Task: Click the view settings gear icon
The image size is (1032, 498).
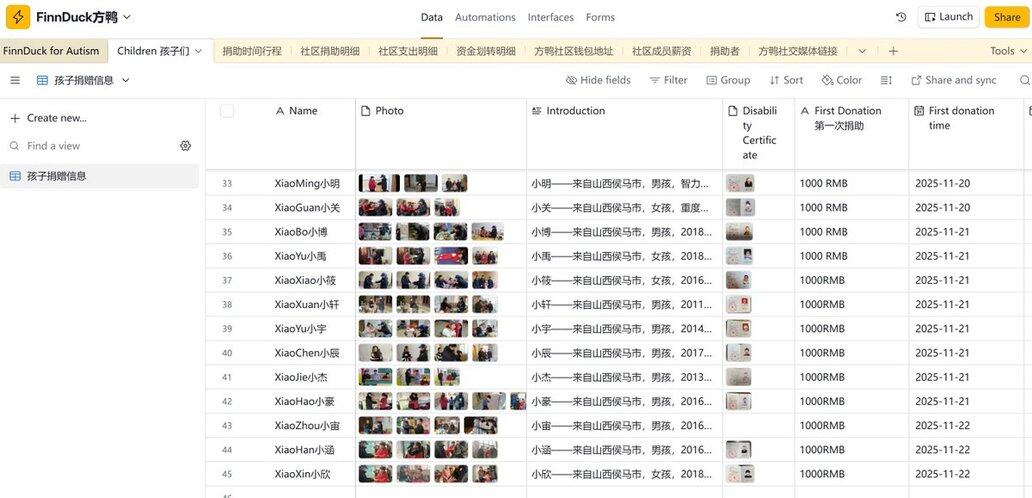Action: pyautogui.click(x=185, y=146)
